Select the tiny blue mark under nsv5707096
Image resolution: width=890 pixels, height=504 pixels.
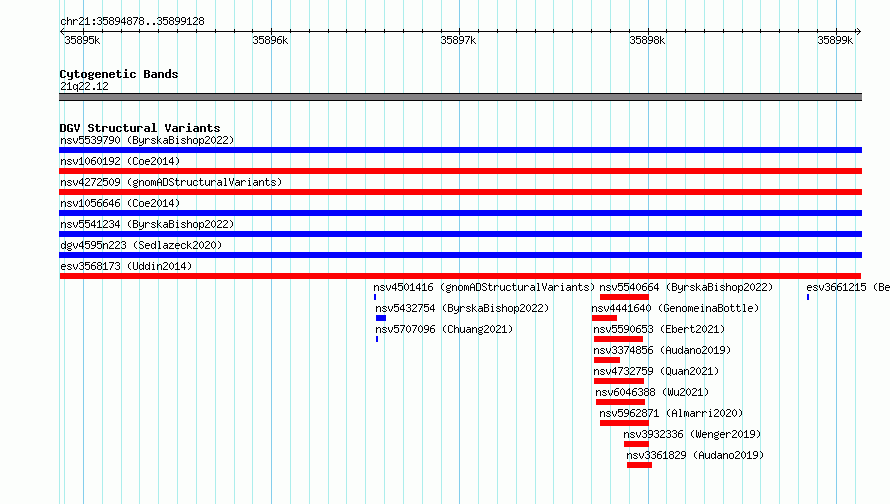pyautogui.click(x=377, y=339)
